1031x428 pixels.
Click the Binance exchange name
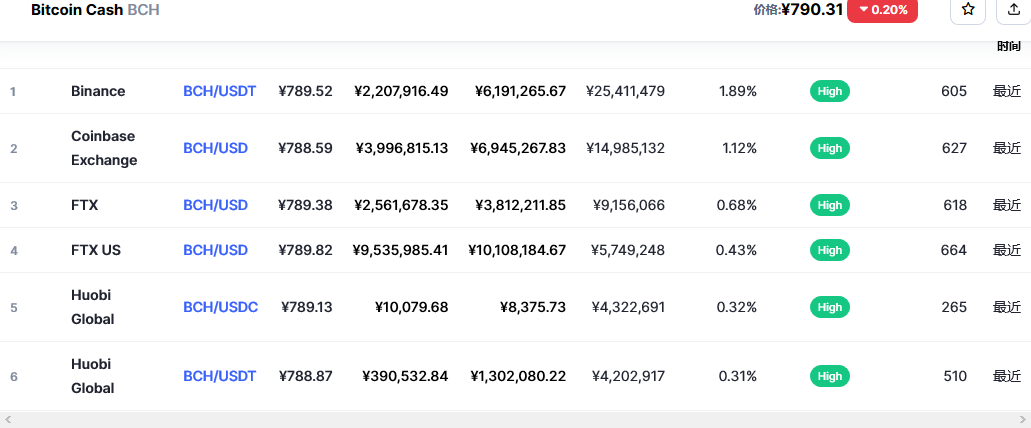tap(98, 91)
